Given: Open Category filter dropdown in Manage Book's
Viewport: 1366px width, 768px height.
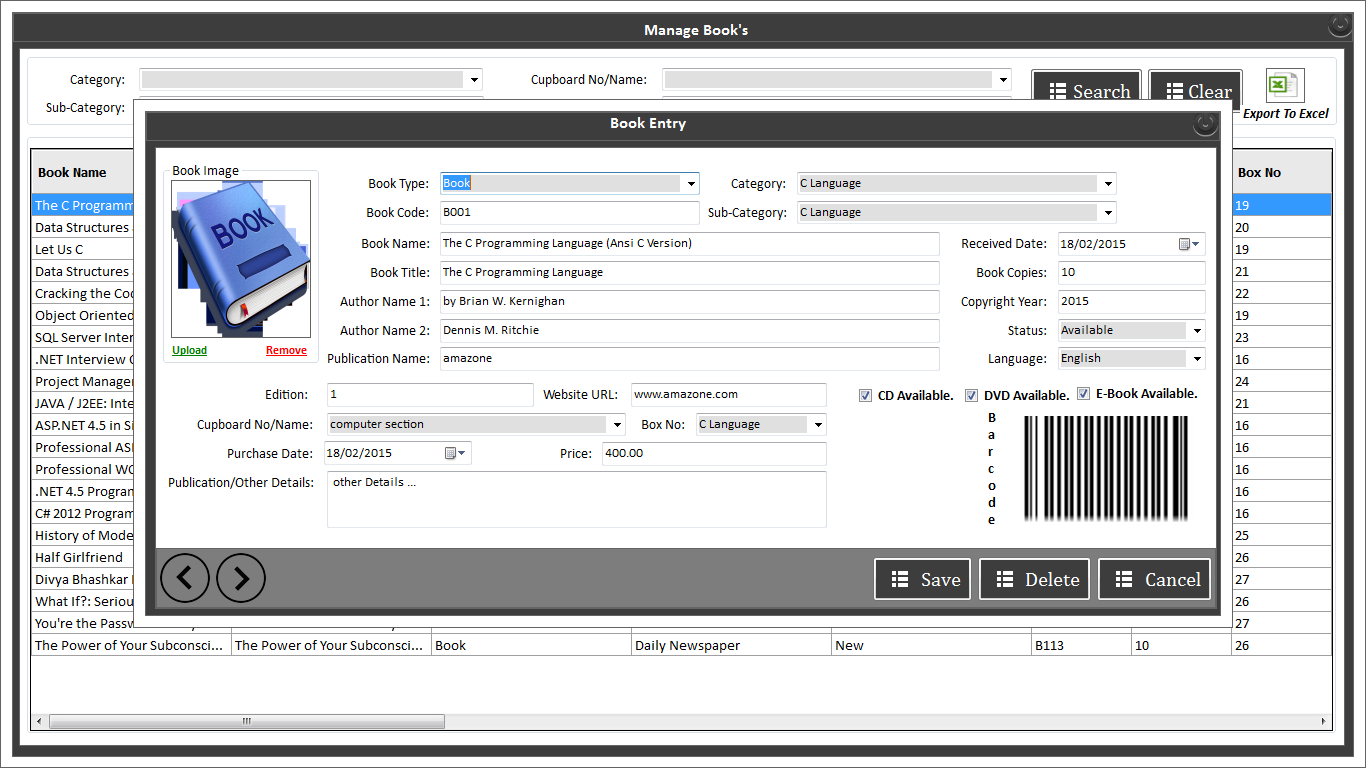Looking at the screenshot, I should [x=474, y=80].
